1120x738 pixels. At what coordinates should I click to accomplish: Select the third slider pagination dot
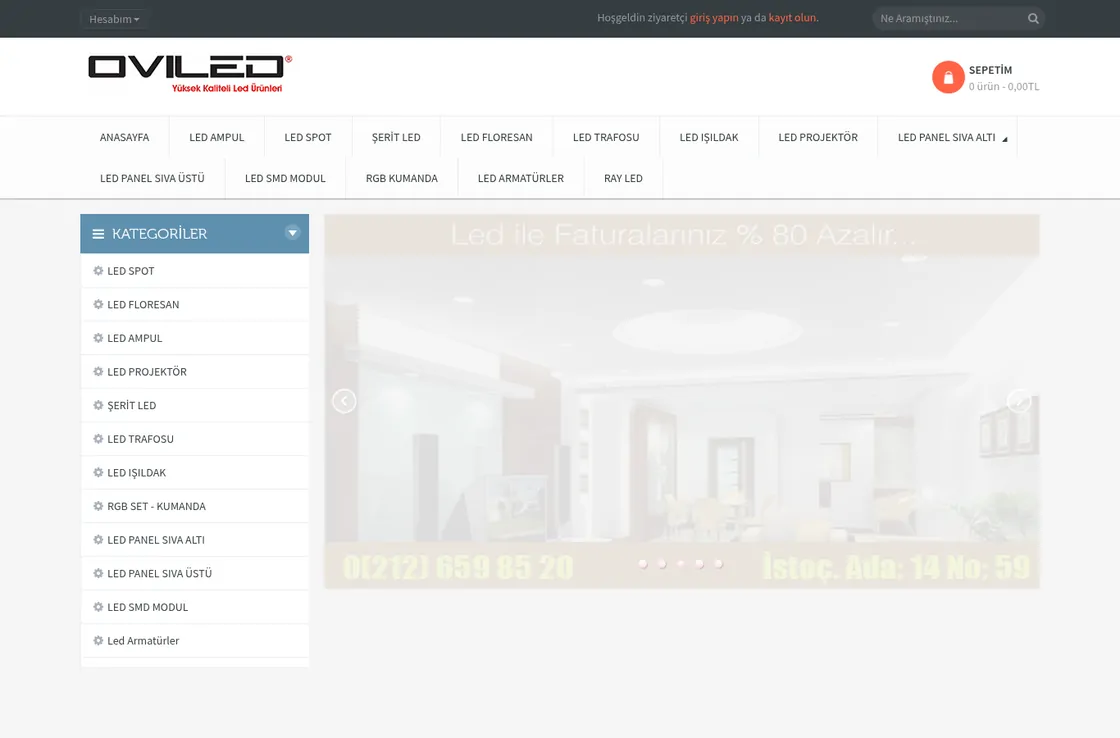point(681,564)
